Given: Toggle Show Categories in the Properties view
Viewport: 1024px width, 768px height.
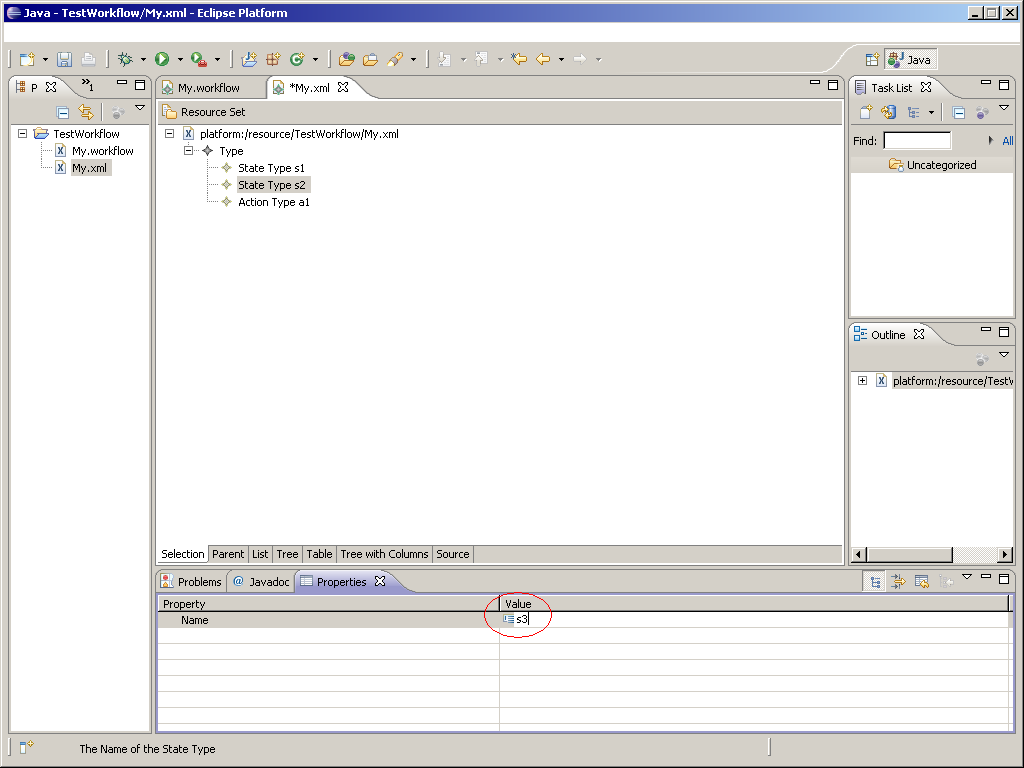Looking at the screenshot, I should pyautogui.click(x=875, y=582).
